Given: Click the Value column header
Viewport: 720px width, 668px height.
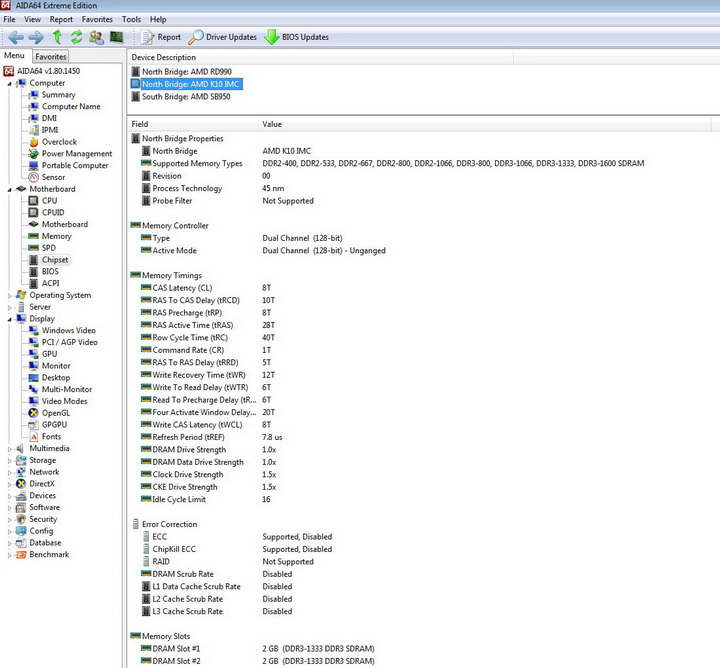Looking at the screenshot, I should click(x=484, y=124).
